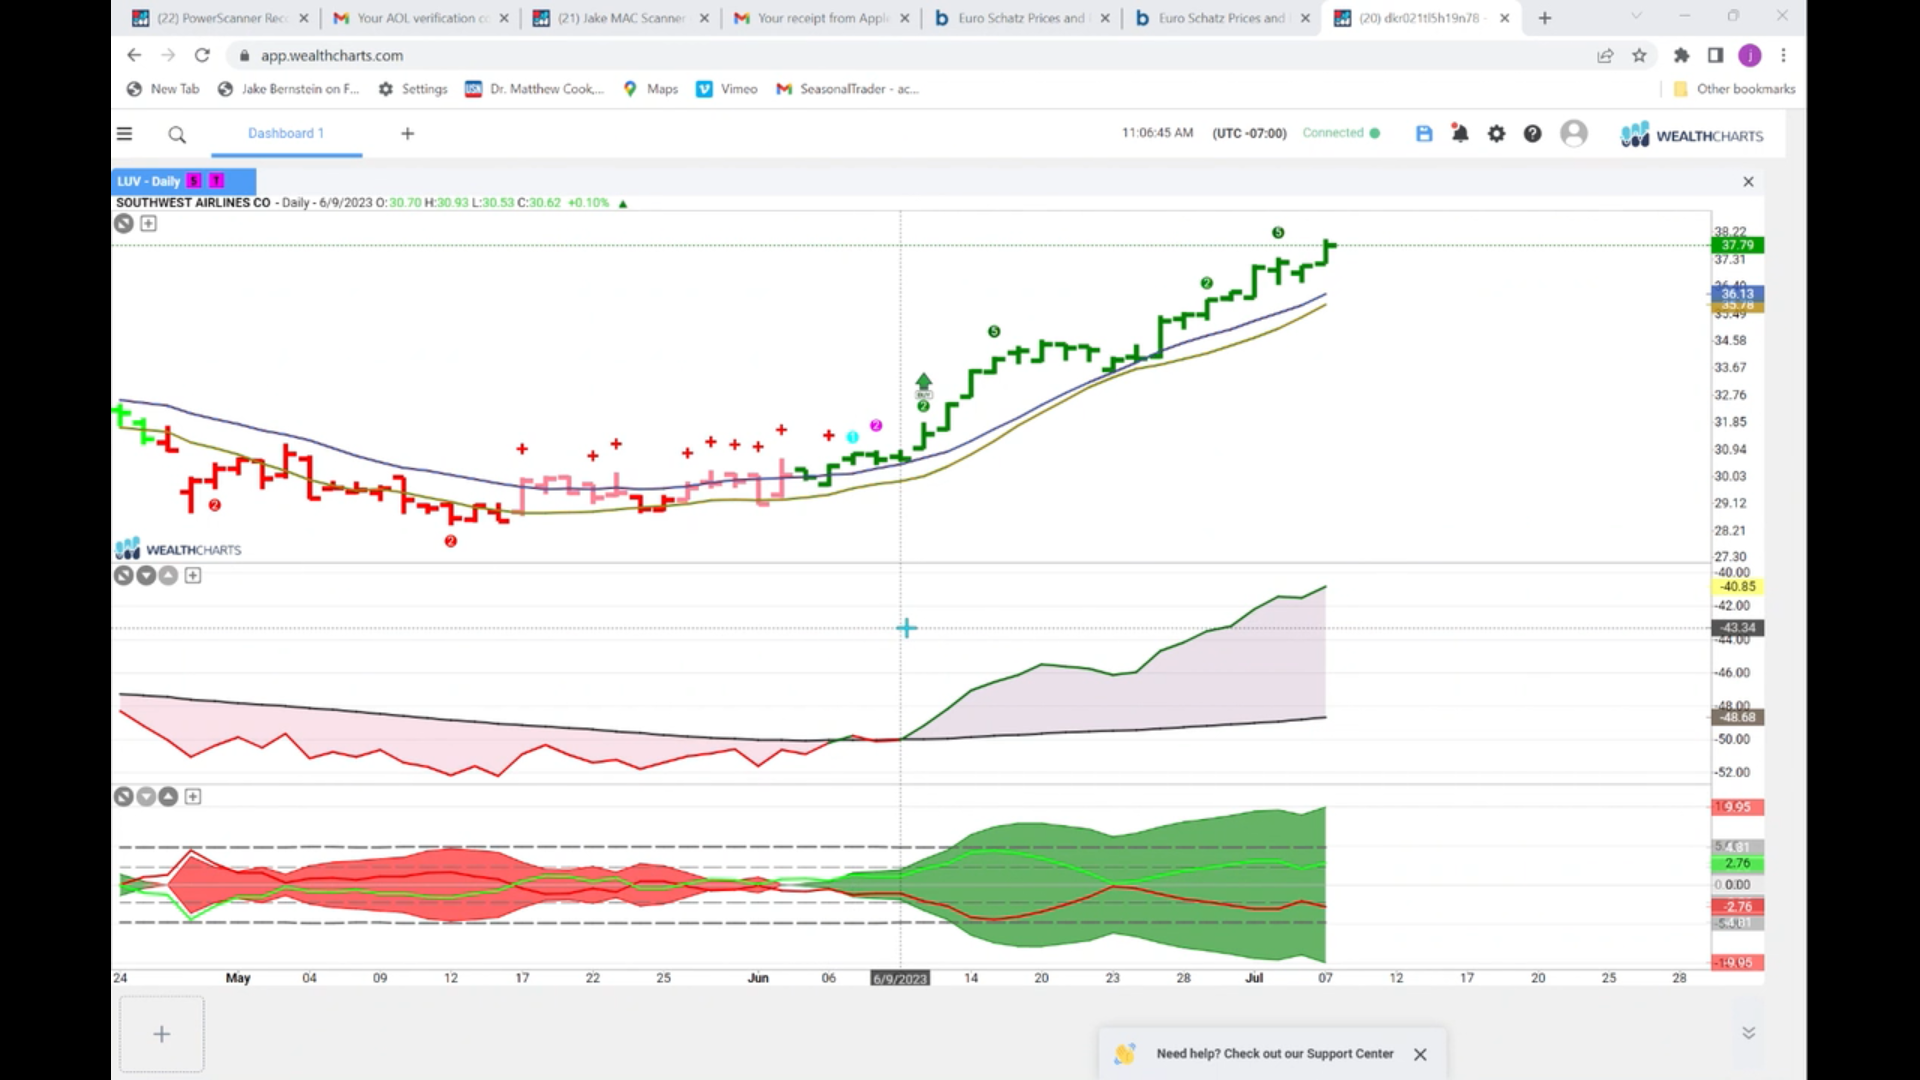Open the SeasonalTrader bookmark
The image size is (1920, 1080).
(x=848, y=89)
